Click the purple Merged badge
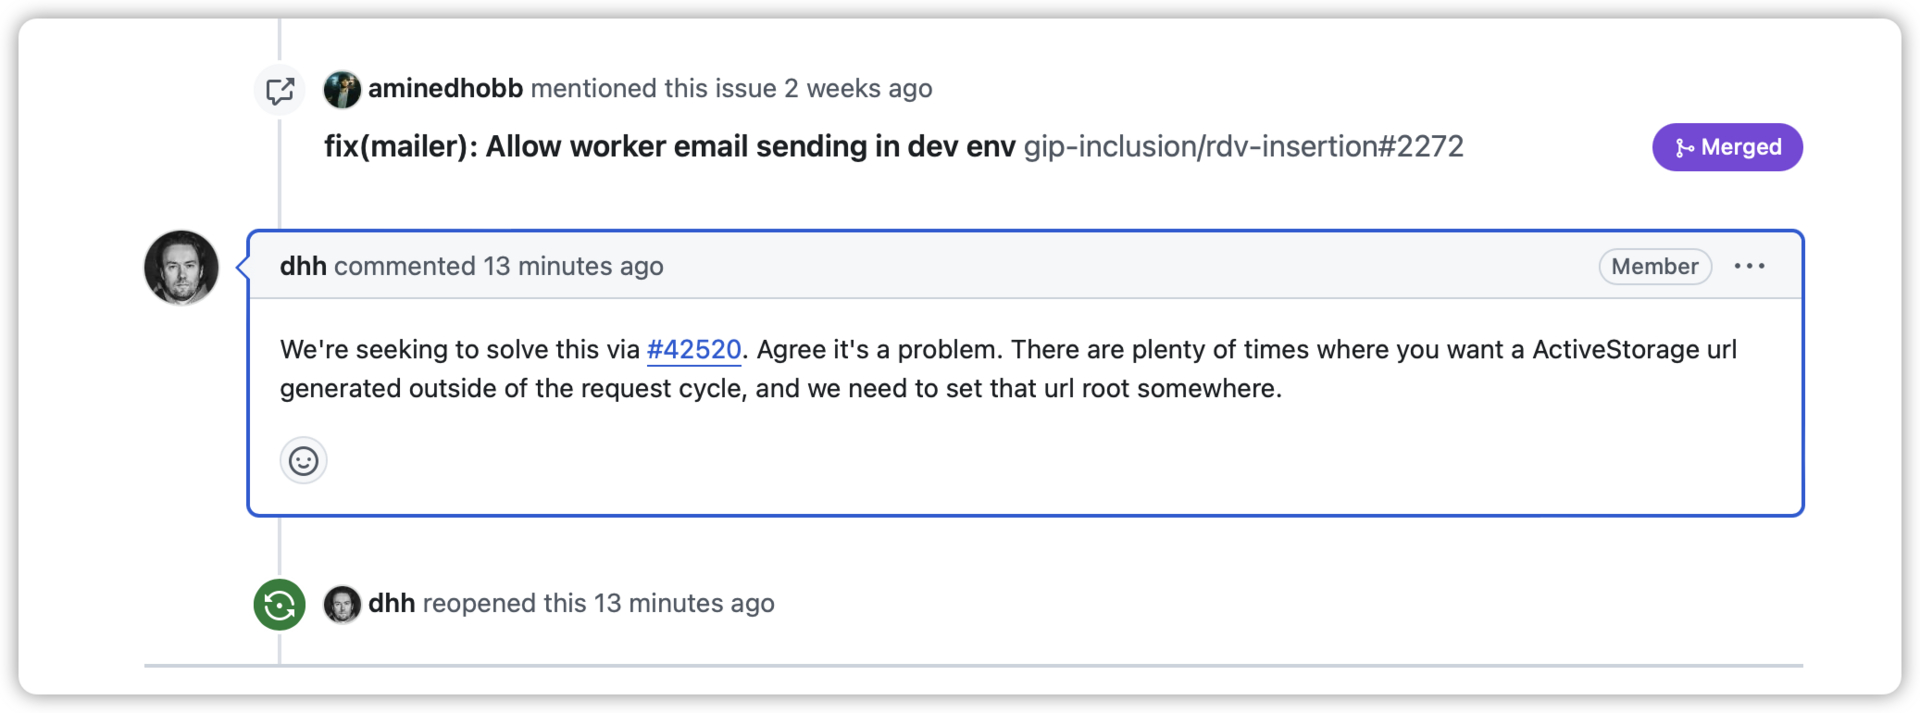The width and height of the screenshot is (1920, 713). pos(1727,147)
